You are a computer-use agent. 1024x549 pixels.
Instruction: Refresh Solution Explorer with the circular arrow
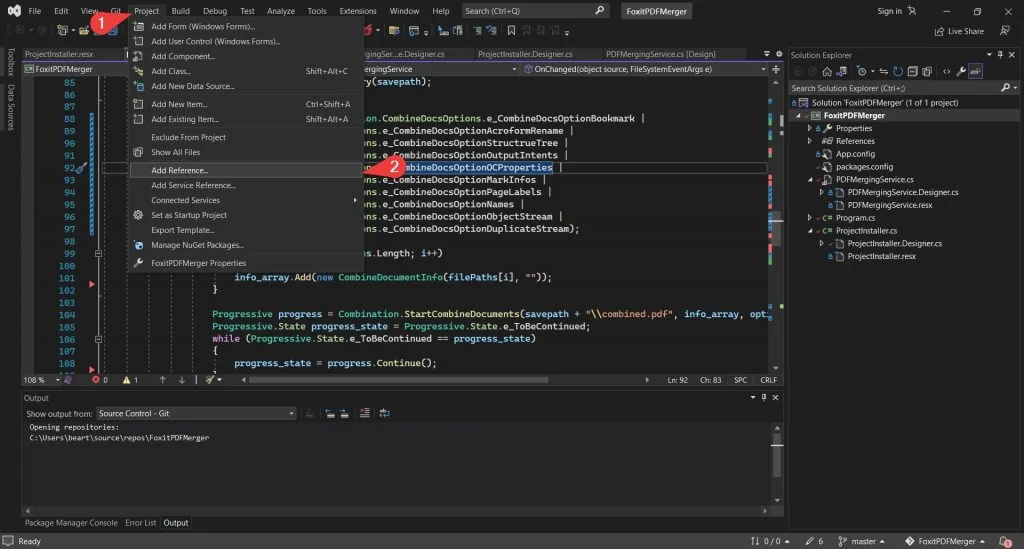pyautogui.click(x=898, y=72)
